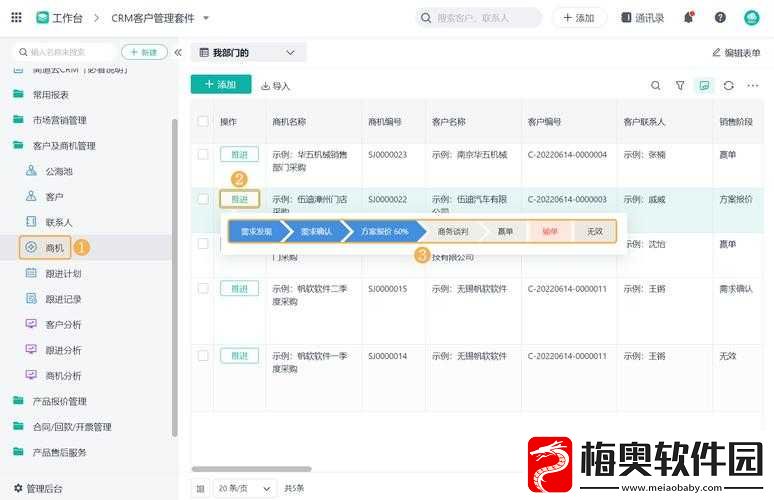Open the 20 条/页 page size dropdown

click(x=244, y=488)
